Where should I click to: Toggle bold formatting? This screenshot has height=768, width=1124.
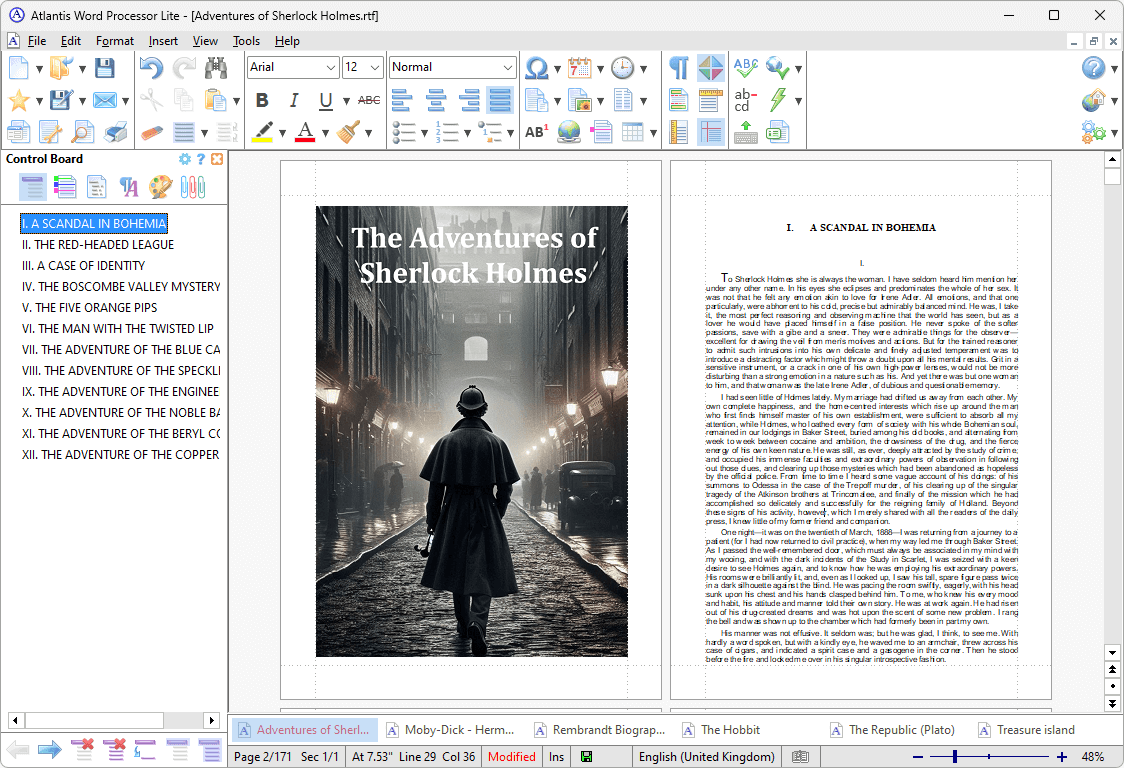pyautogui.click(x=261, y=100)
